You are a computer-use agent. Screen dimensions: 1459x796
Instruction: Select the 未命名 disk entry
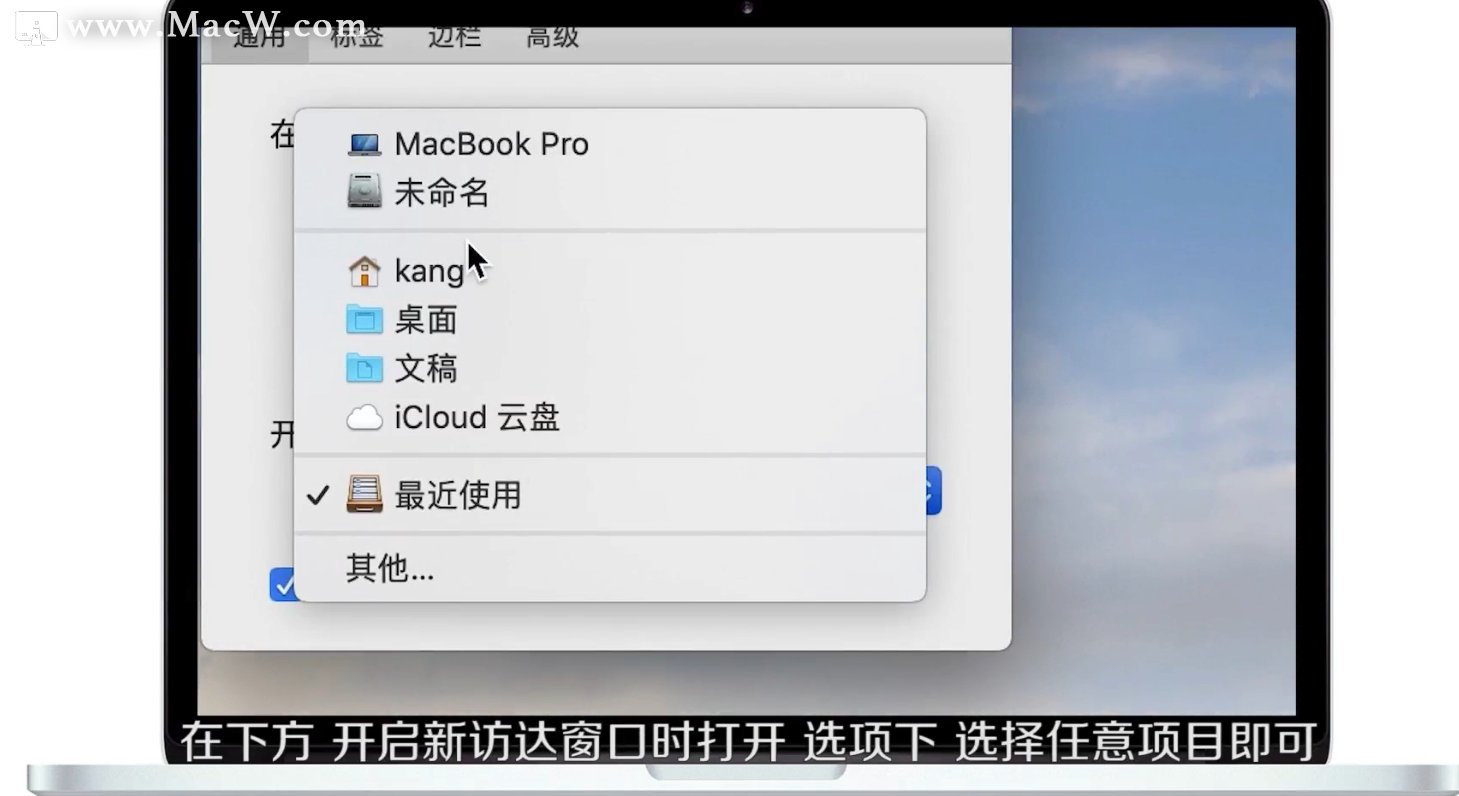(x=610, y=192)
